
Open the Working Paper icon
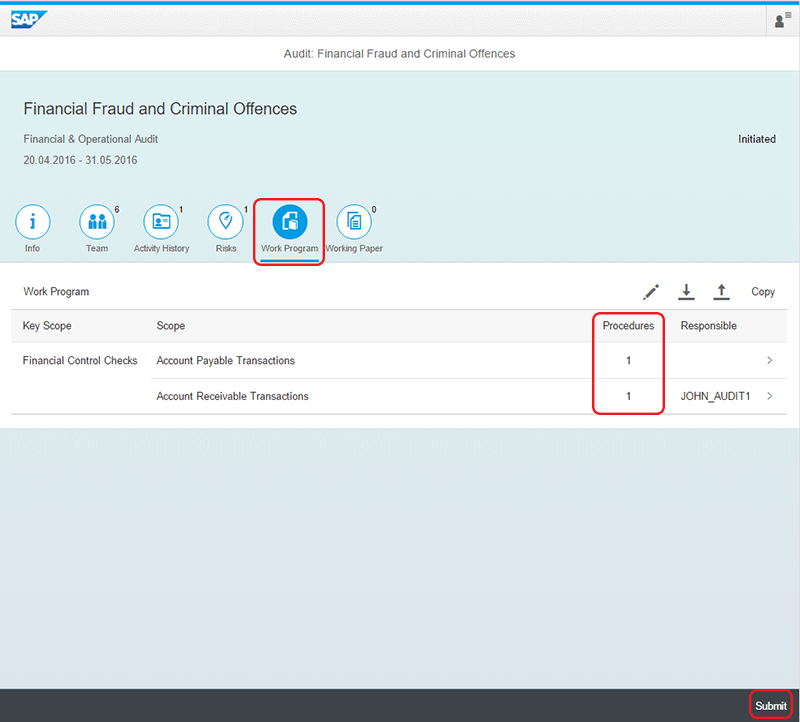tap(354, 222)
